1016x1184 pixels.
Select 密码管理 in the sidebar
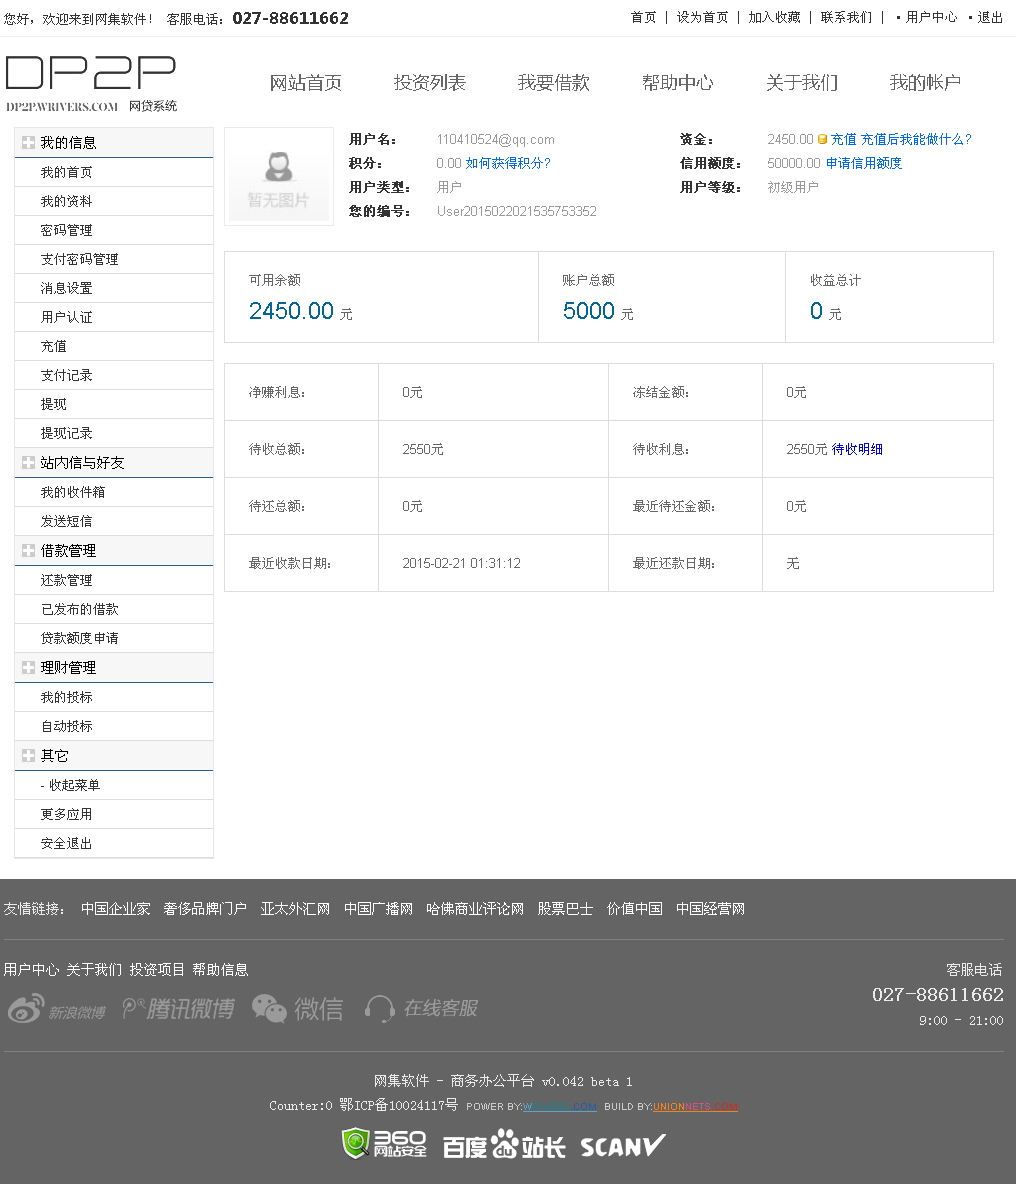point(66,231)
